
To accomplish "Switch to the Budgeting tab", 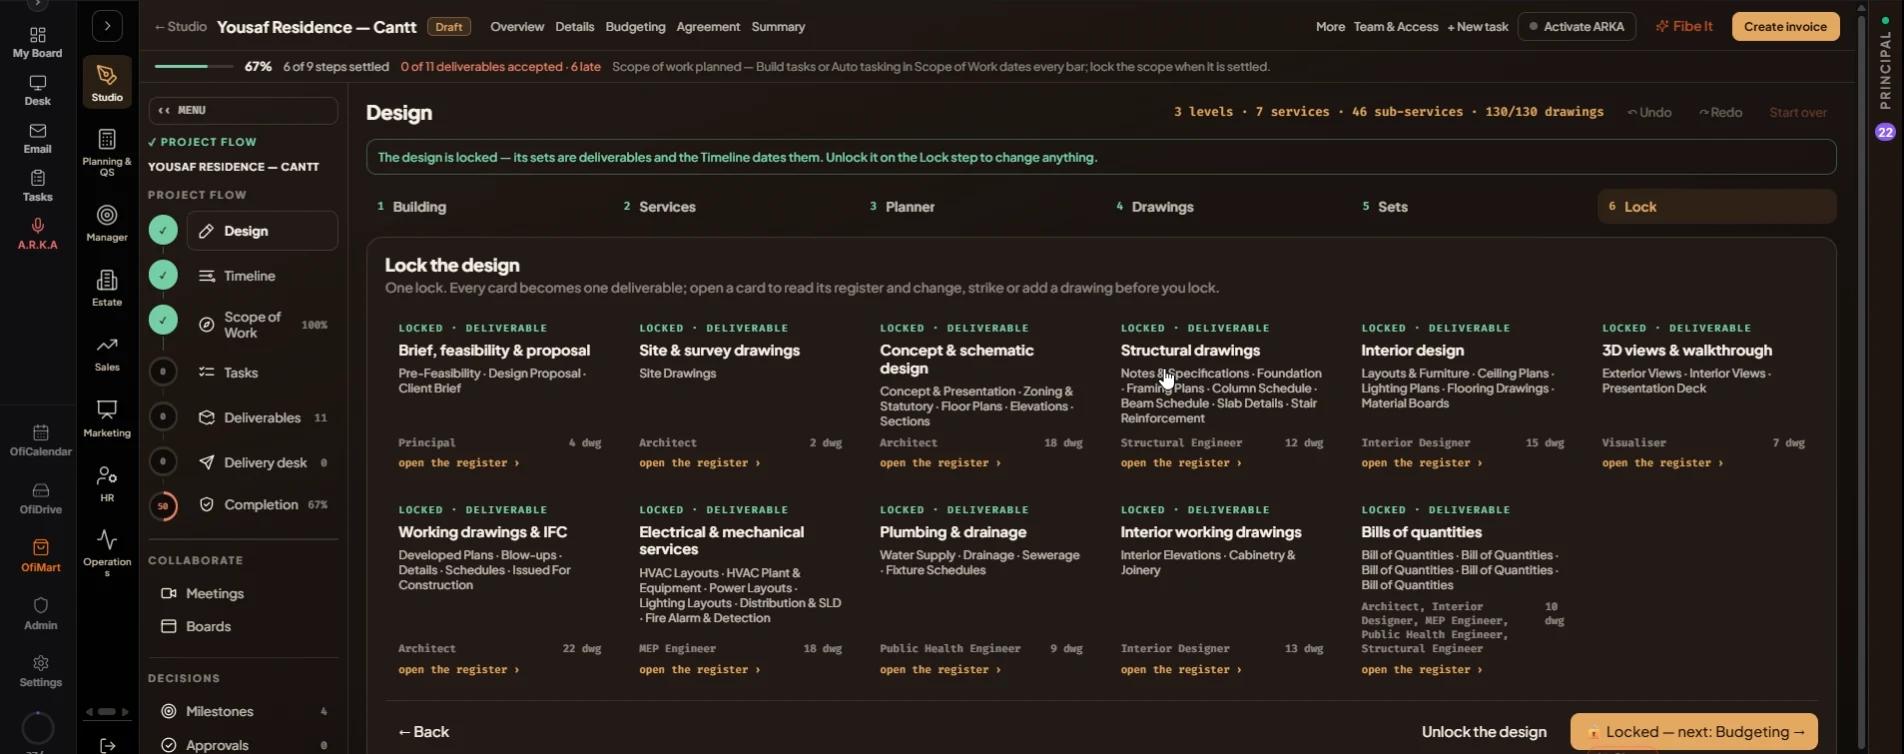I will (635, 27).
